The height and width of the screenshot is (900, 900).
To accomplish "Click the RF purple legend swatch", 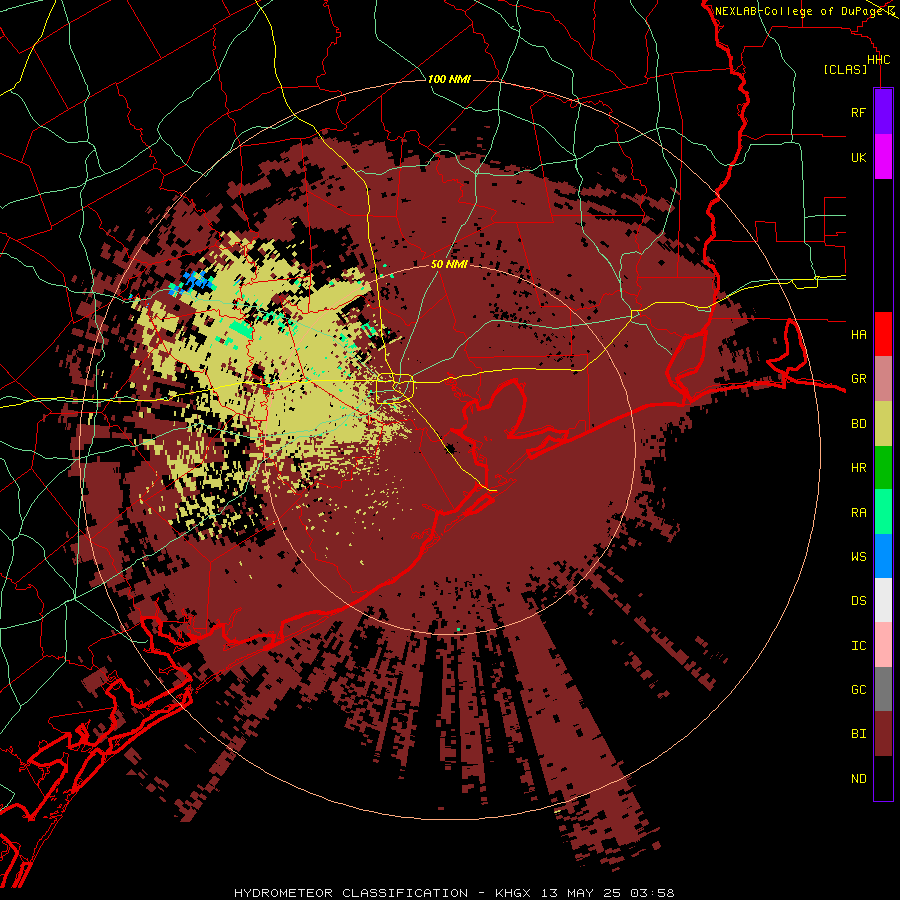I will click(883, 112).
